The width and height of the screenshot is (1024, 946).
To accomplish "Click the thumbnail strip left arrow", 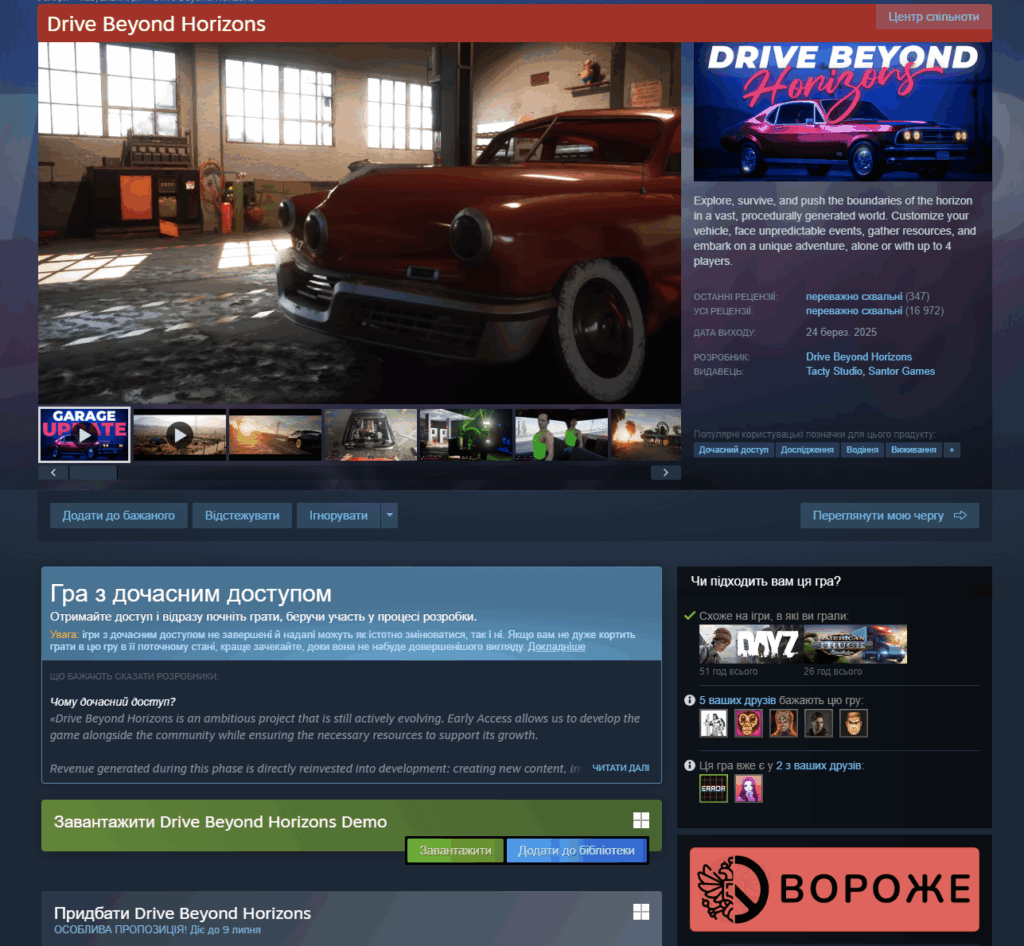I will point(53,472).
